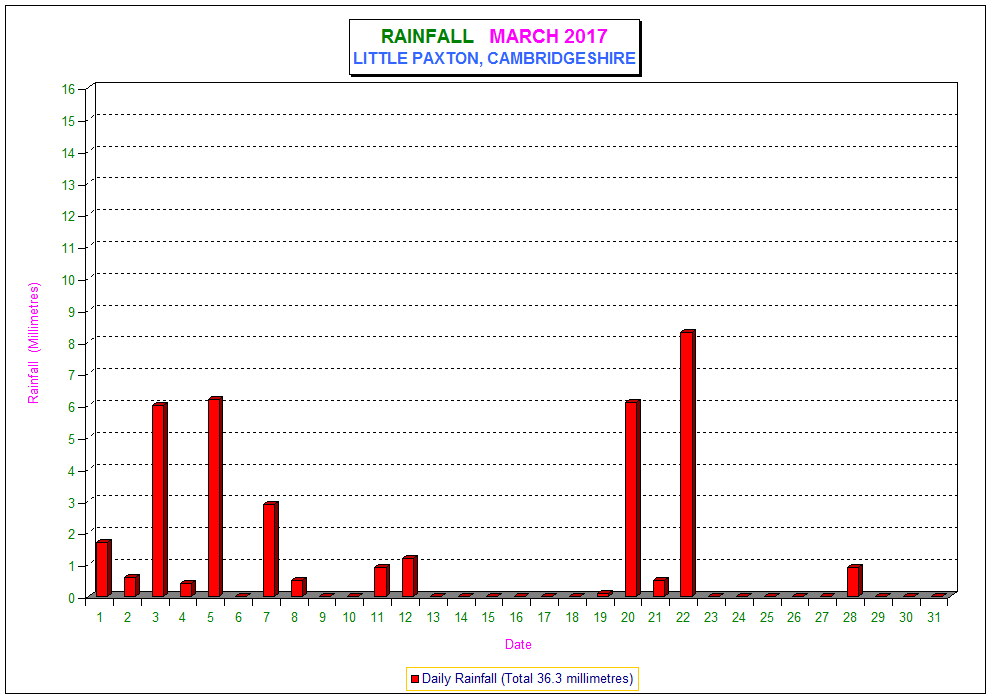
Task: Click the small bar for date 8
Action: 298,587
